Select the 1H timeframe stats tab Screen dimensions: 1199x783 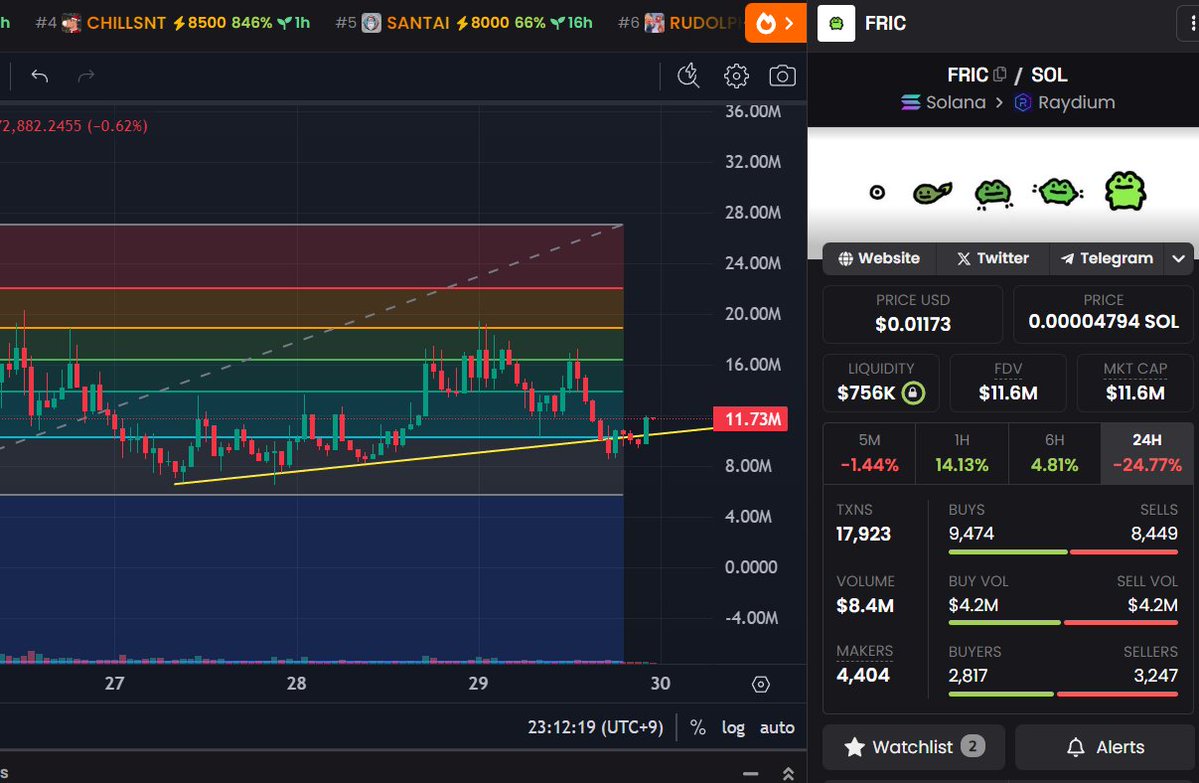pos(962,453)
